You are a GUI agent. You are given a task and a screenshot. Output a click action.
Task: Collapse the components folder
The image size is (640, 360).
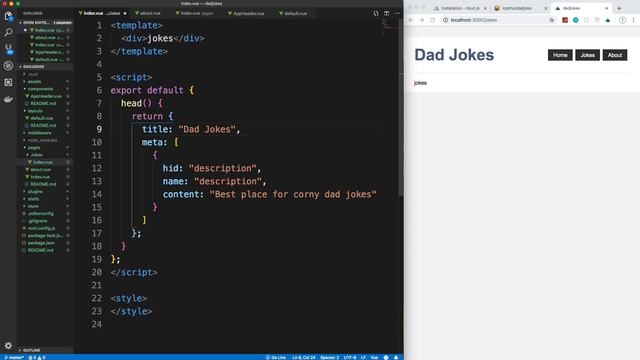[40, 89]
